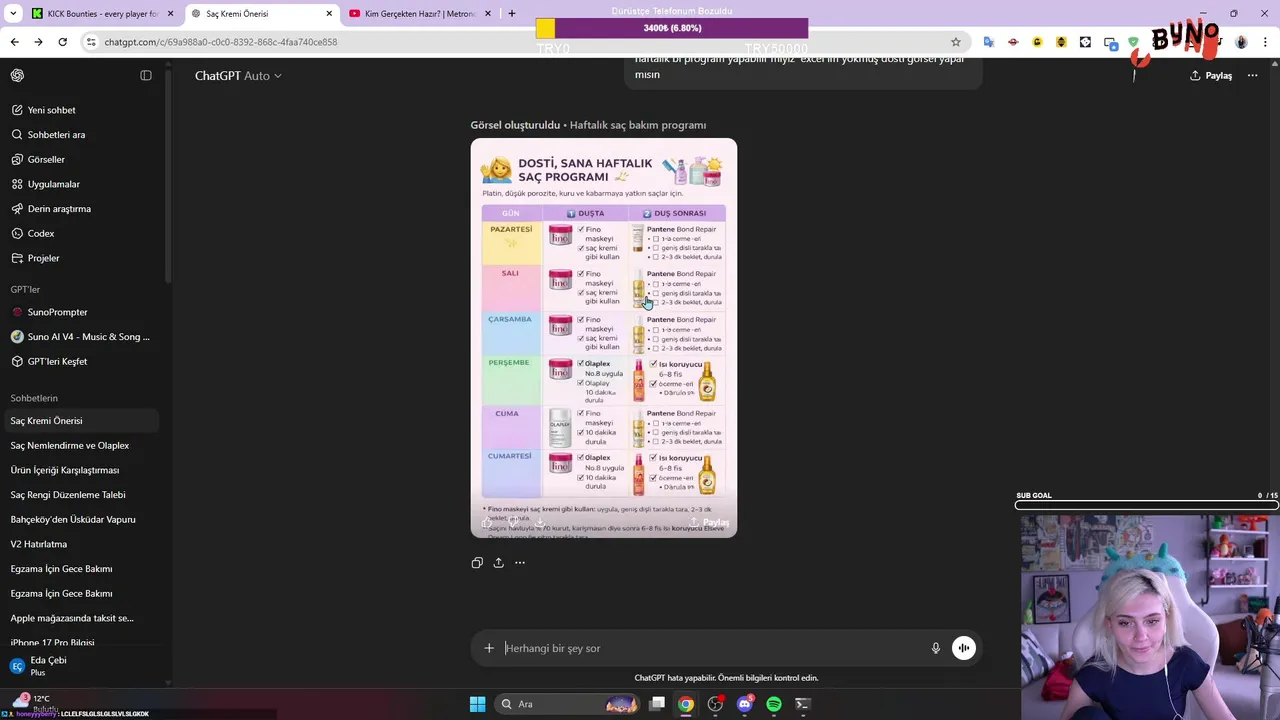Open Chrome profile avatar

click(x=1241, y=42)
